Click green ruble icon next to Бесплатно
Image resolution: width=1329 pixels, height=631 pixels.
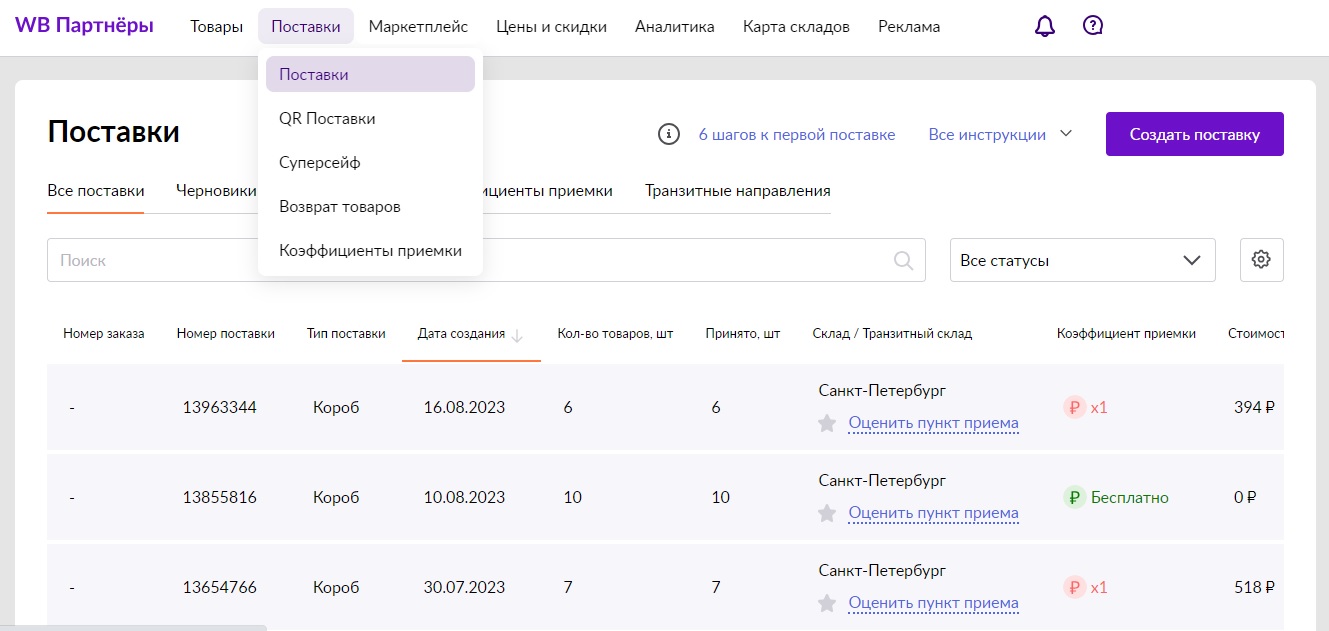coord(1074,498)
